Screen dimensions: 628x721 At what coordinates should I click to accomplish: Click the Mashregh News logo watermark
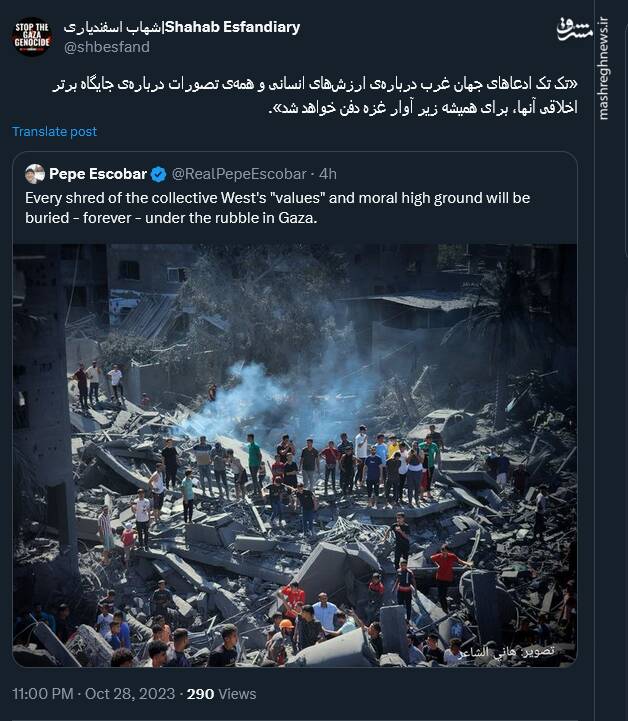[574, 29]
